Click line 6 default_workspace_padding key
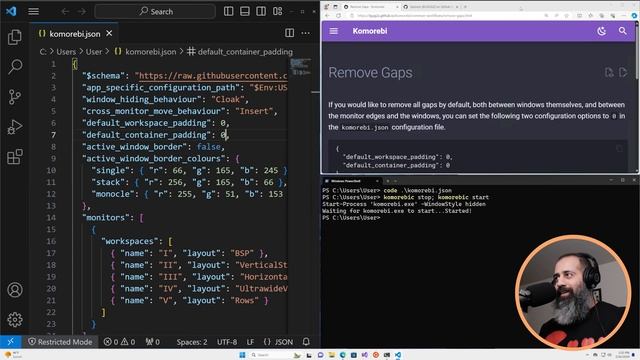 (146, 123)
